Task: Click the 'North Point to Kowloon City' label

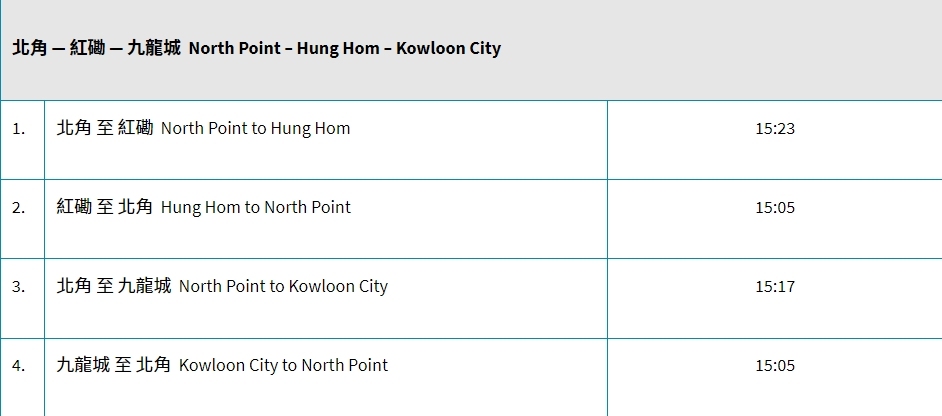Action: (x=283, y=286)
